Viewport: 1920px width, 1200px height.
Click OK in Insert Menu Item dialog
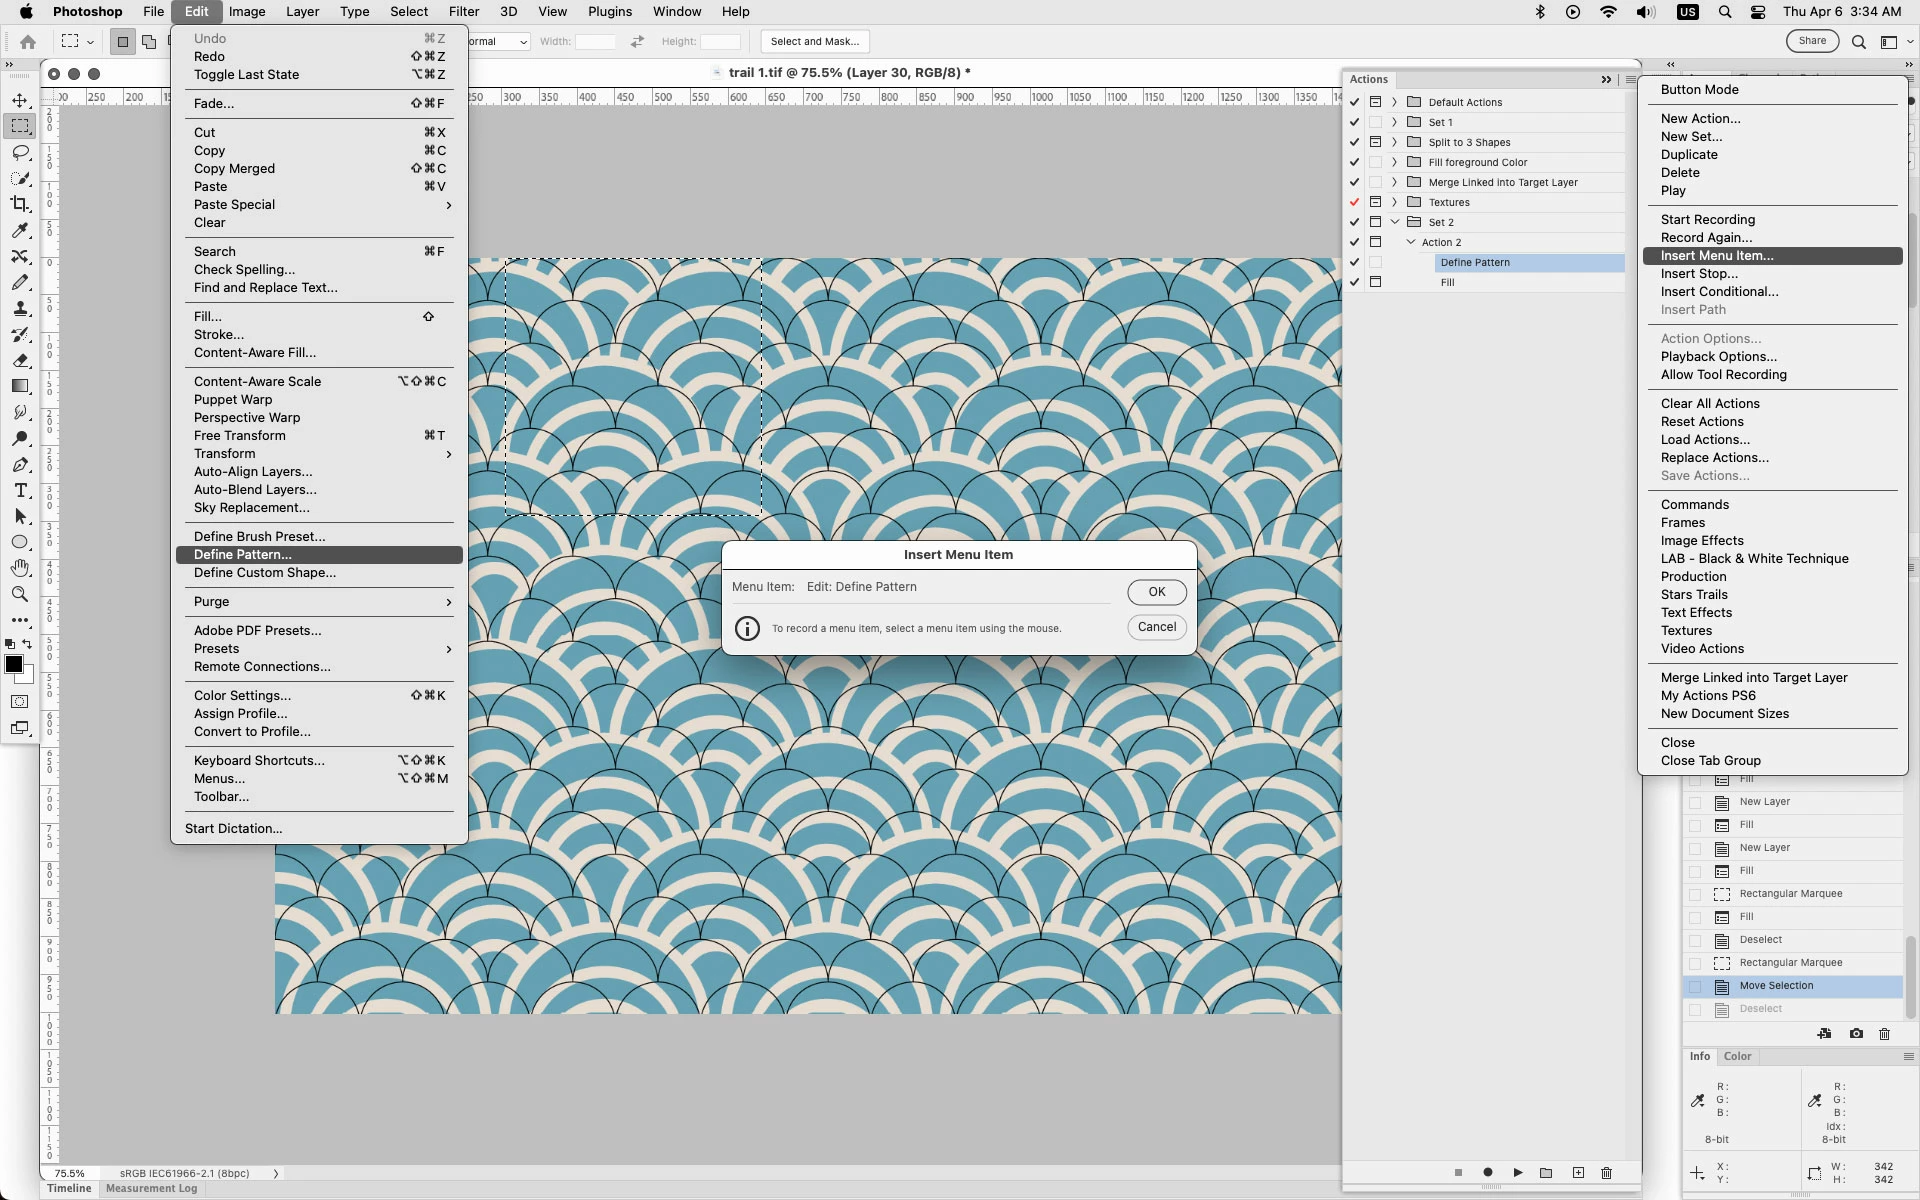pyautogui.click(x=1157, y=592)
